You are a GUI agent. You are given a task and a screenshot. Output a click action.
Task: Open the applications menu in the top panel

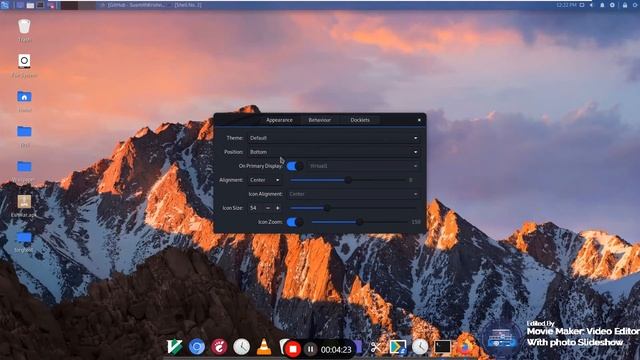4,5
